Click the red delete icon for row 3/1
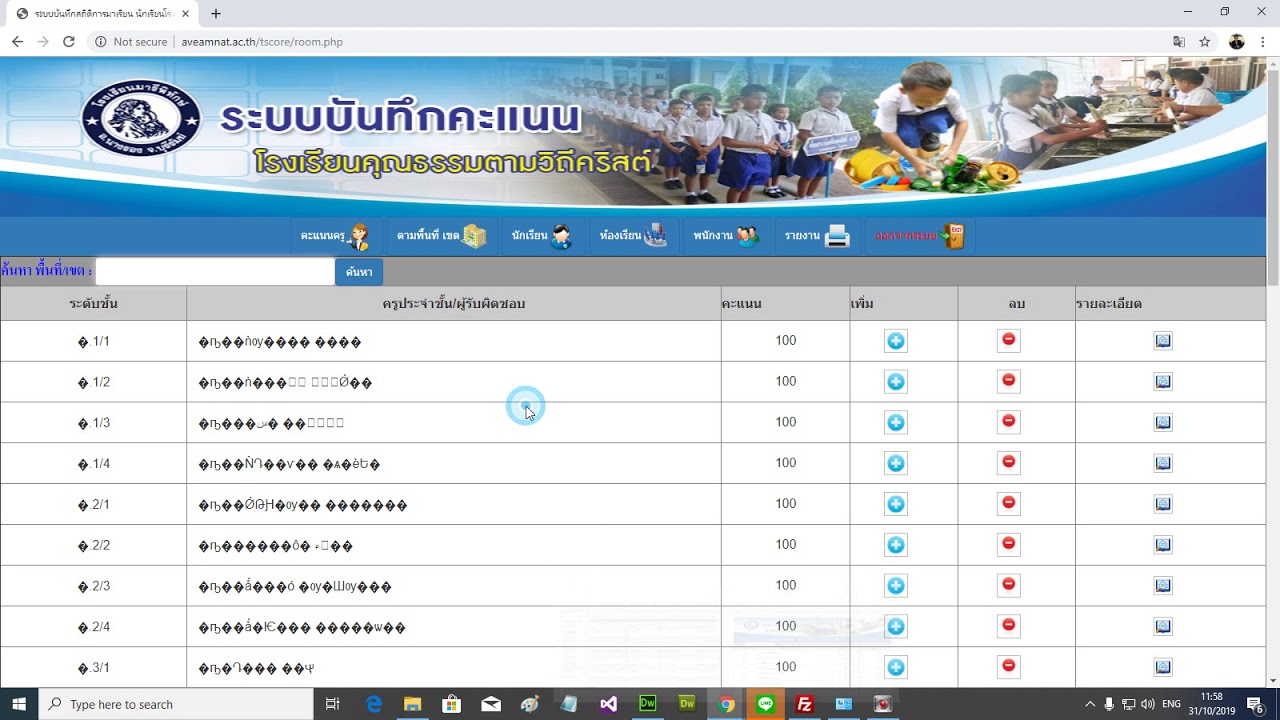 point(1009,666)
